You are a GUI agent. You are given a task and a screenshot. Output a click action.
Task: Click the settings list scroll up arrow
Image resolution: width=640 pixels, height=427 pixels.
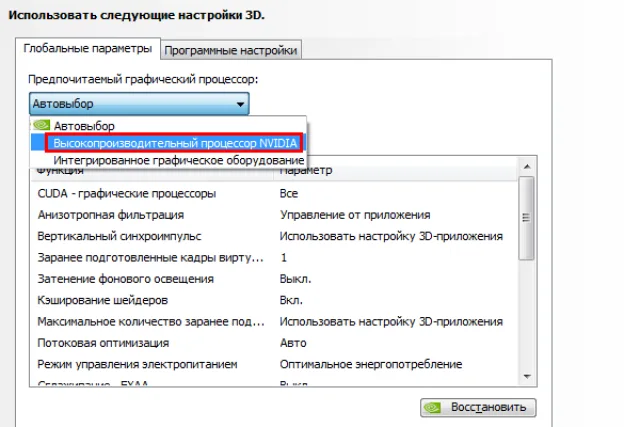click(x=527, y=166)
